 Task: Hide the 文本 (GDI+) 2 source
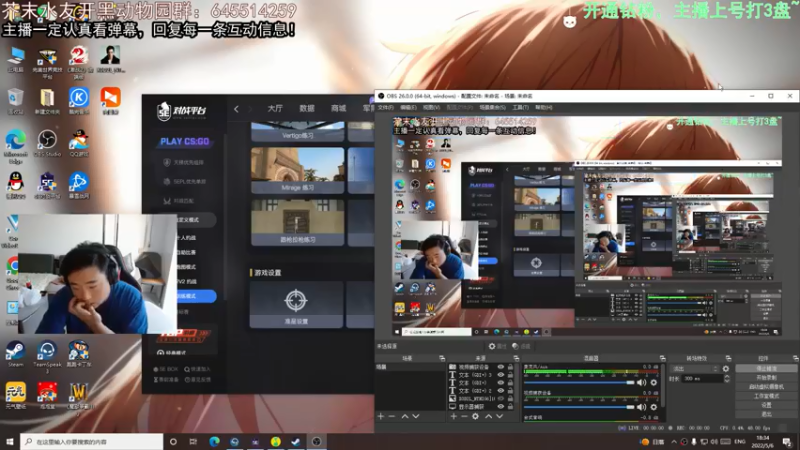pyautogui.click(x=501, y=391)
